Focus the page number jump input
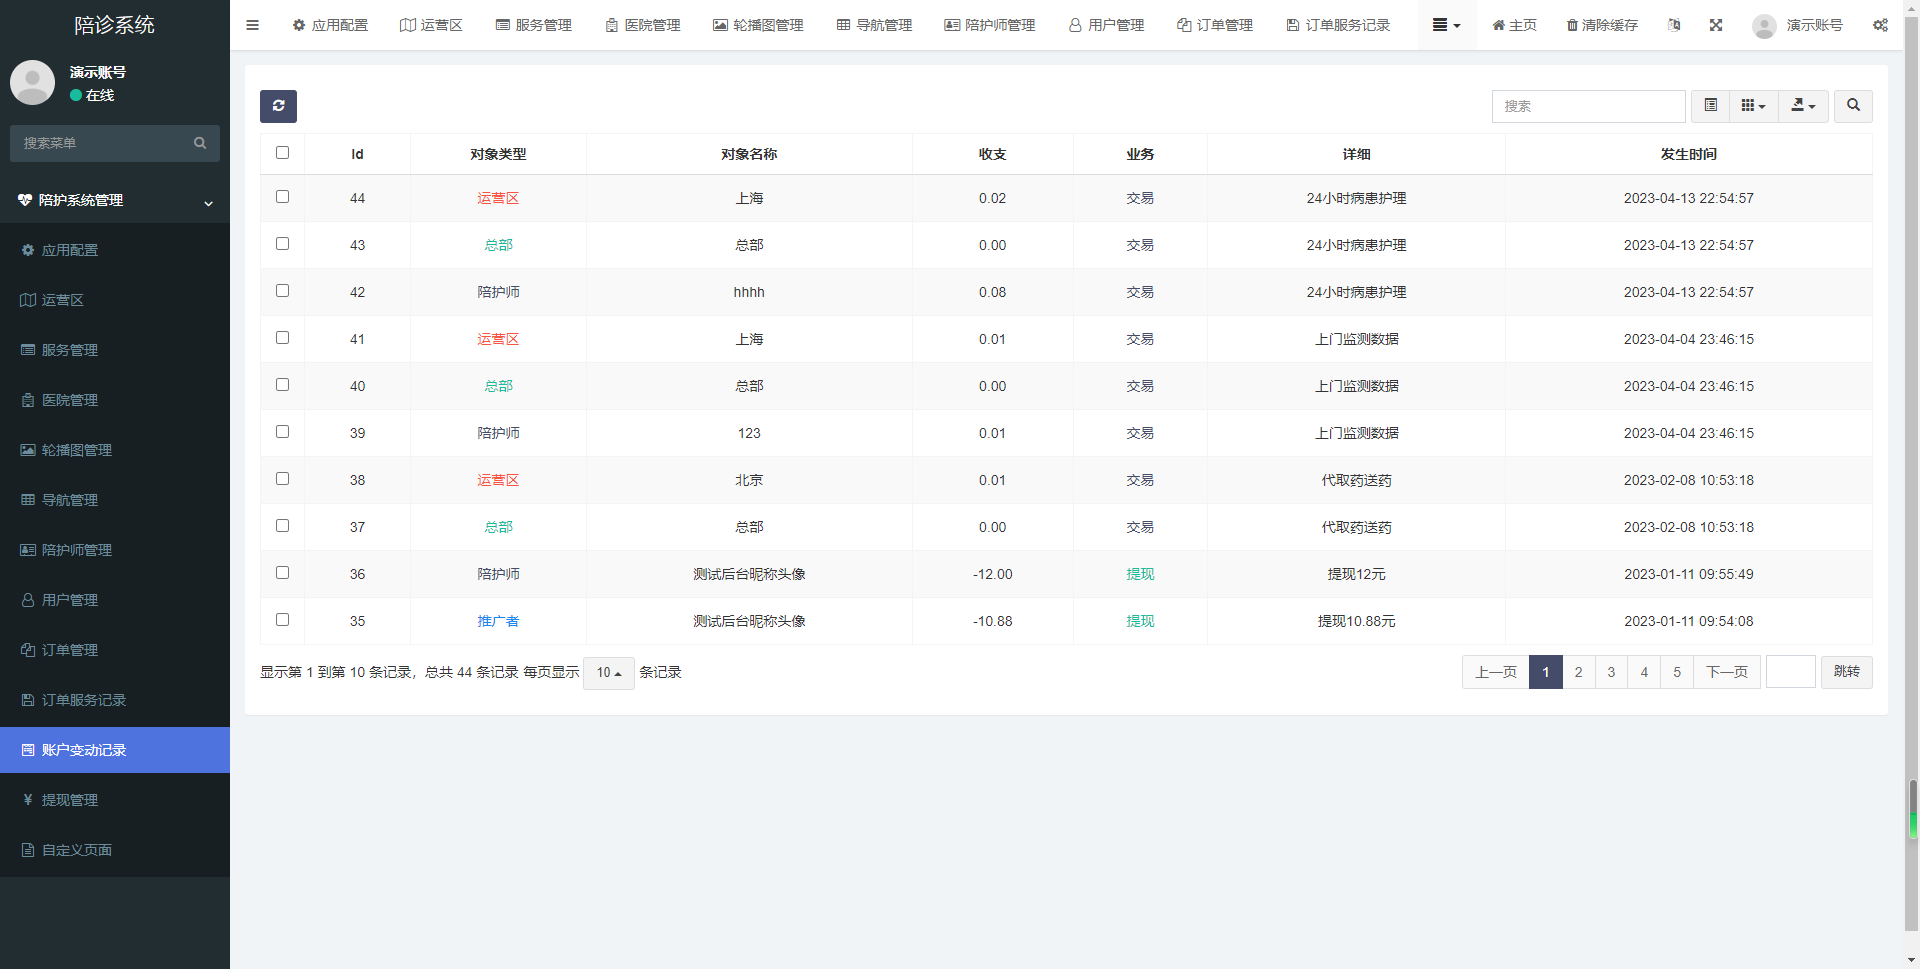Viewport: 1920px width, 969px height. pos(1791,672)
